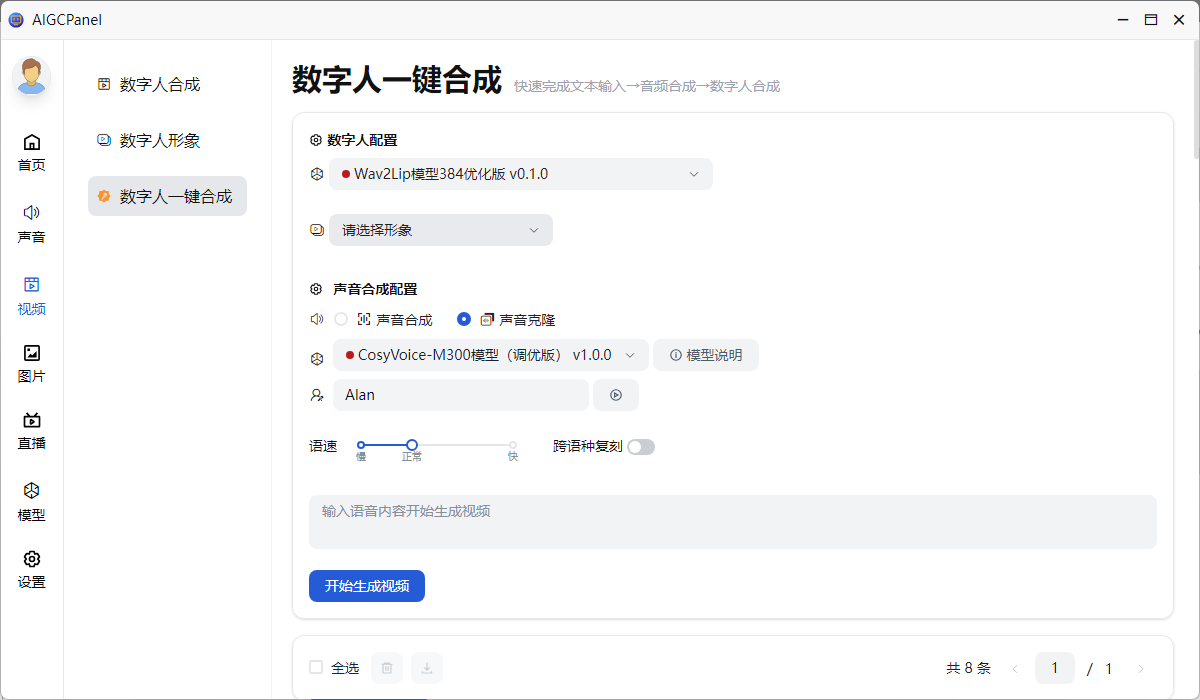Screen dimensions: 1200x700
Task: Open the 模型 model section
Action: (32, 502)
